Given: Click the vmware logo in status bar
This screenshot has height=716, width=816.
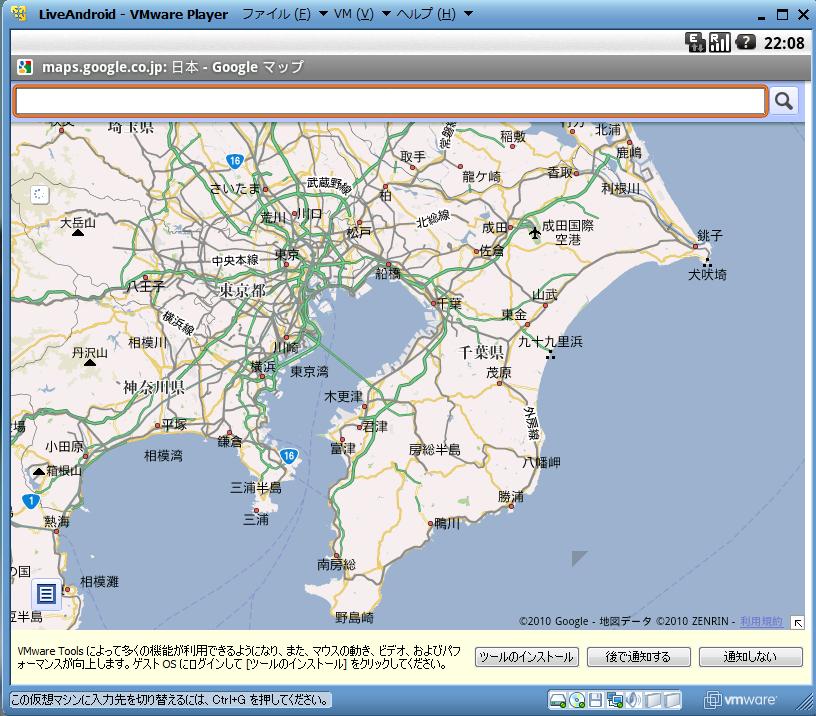Looking at the screenshot, I should click(740, 700).
